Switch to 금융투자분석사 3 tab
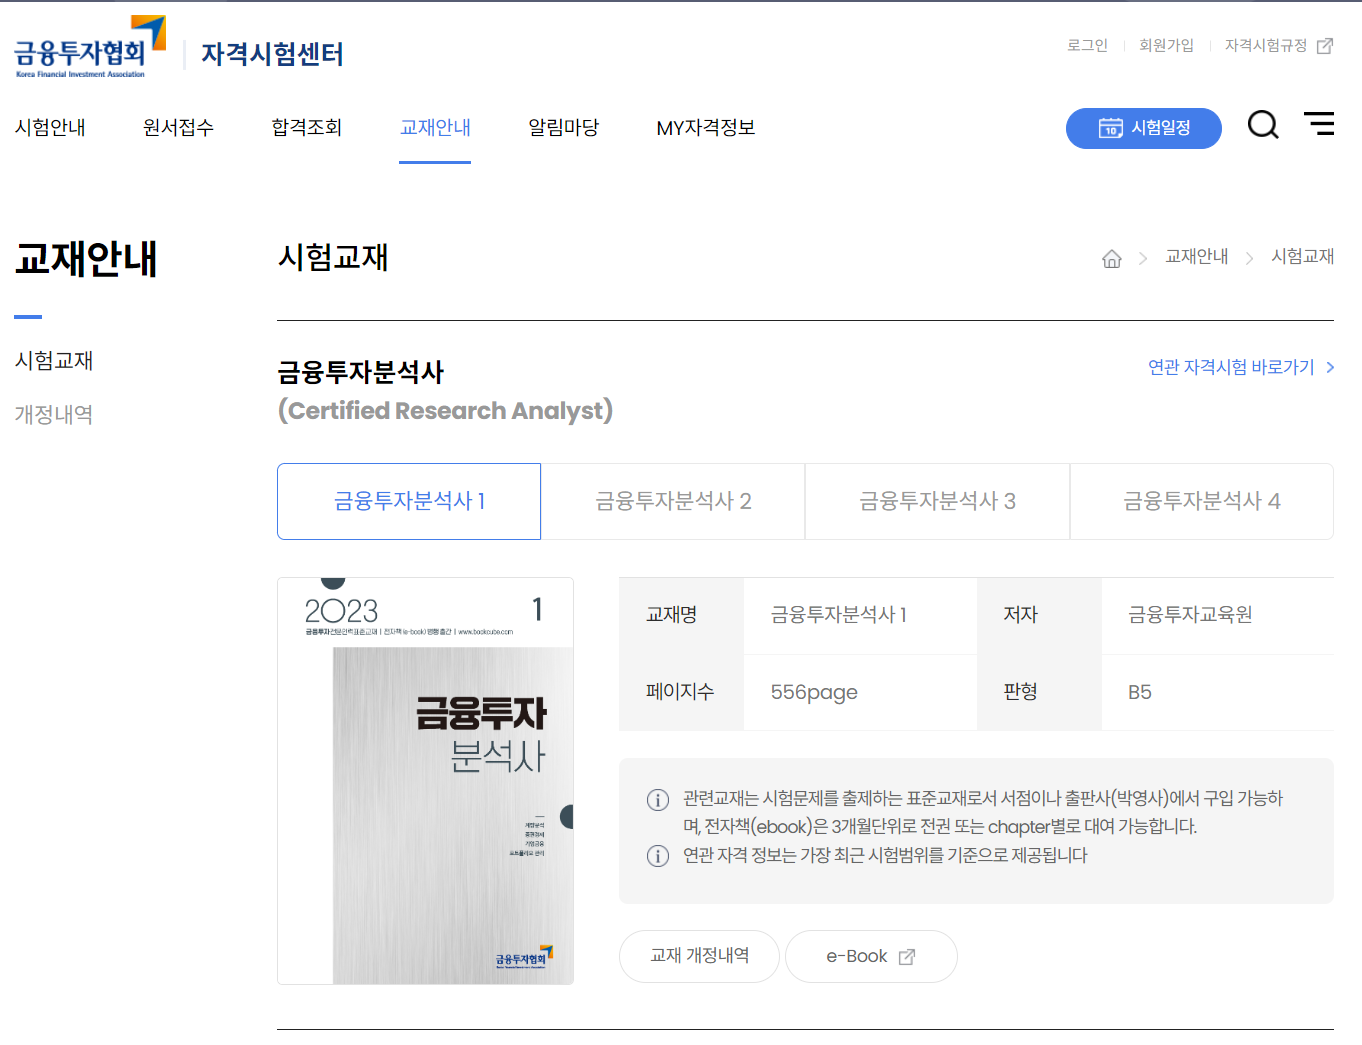This screenshot has width=1362, height=1045. point(937,501)
